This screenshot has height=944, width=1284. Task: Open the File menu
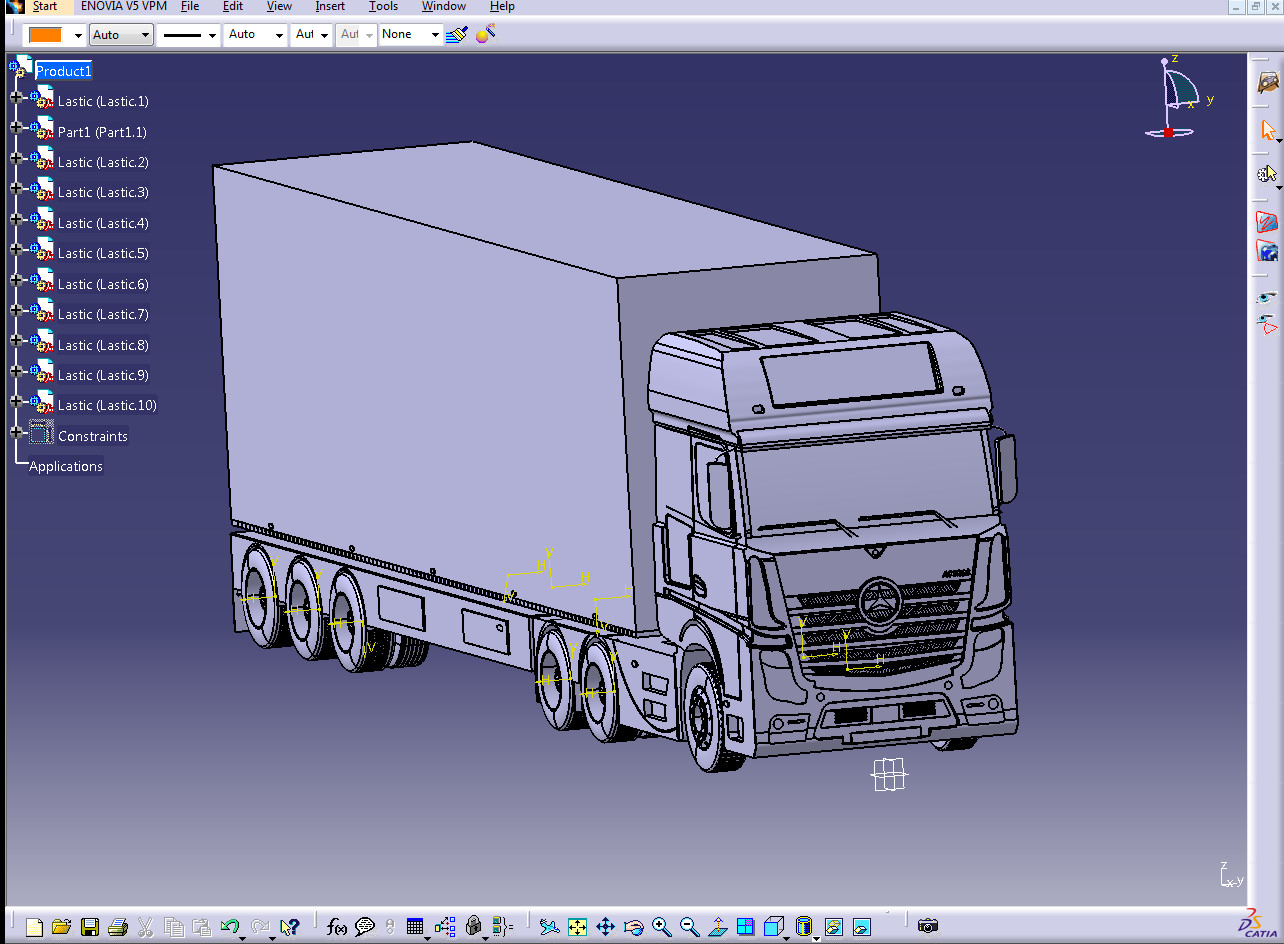(x=190, y=6)
